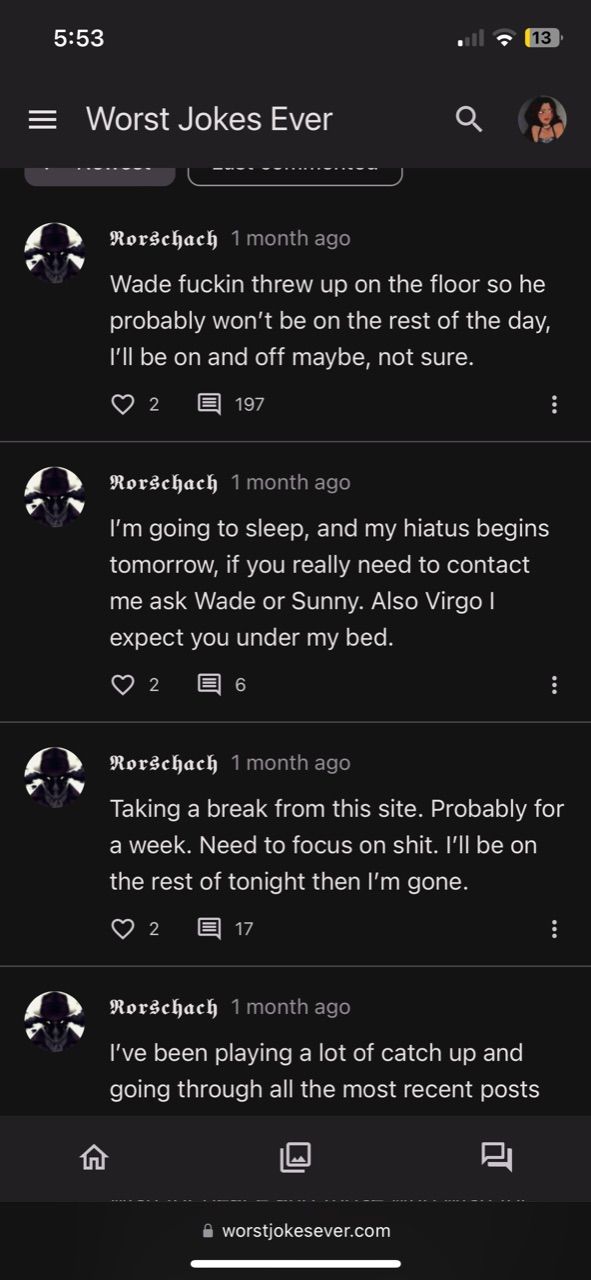Like the 'Taking a break' post
This screenshot has width=591, height=1280.
click(x=122, y=929)
